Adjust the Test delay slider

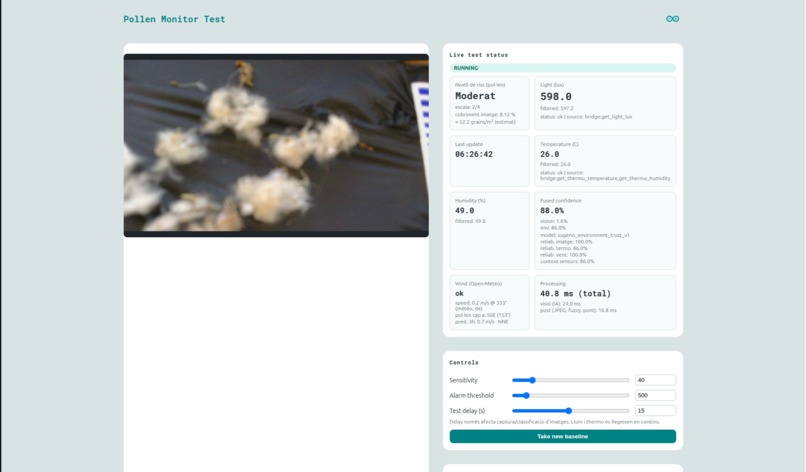click(571, 411)
